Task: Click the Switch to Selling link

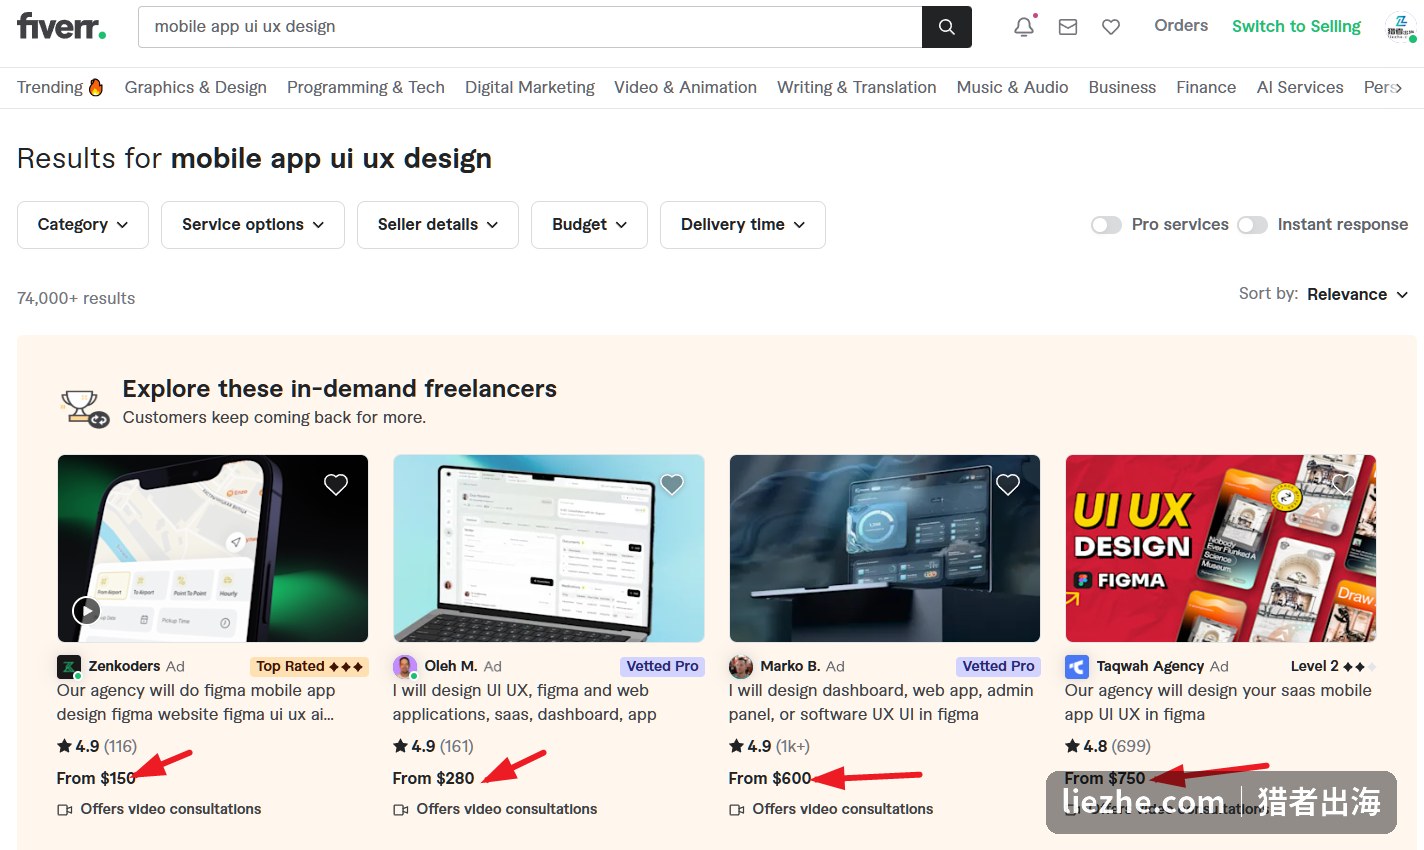Action: (x=1296, y=26)
